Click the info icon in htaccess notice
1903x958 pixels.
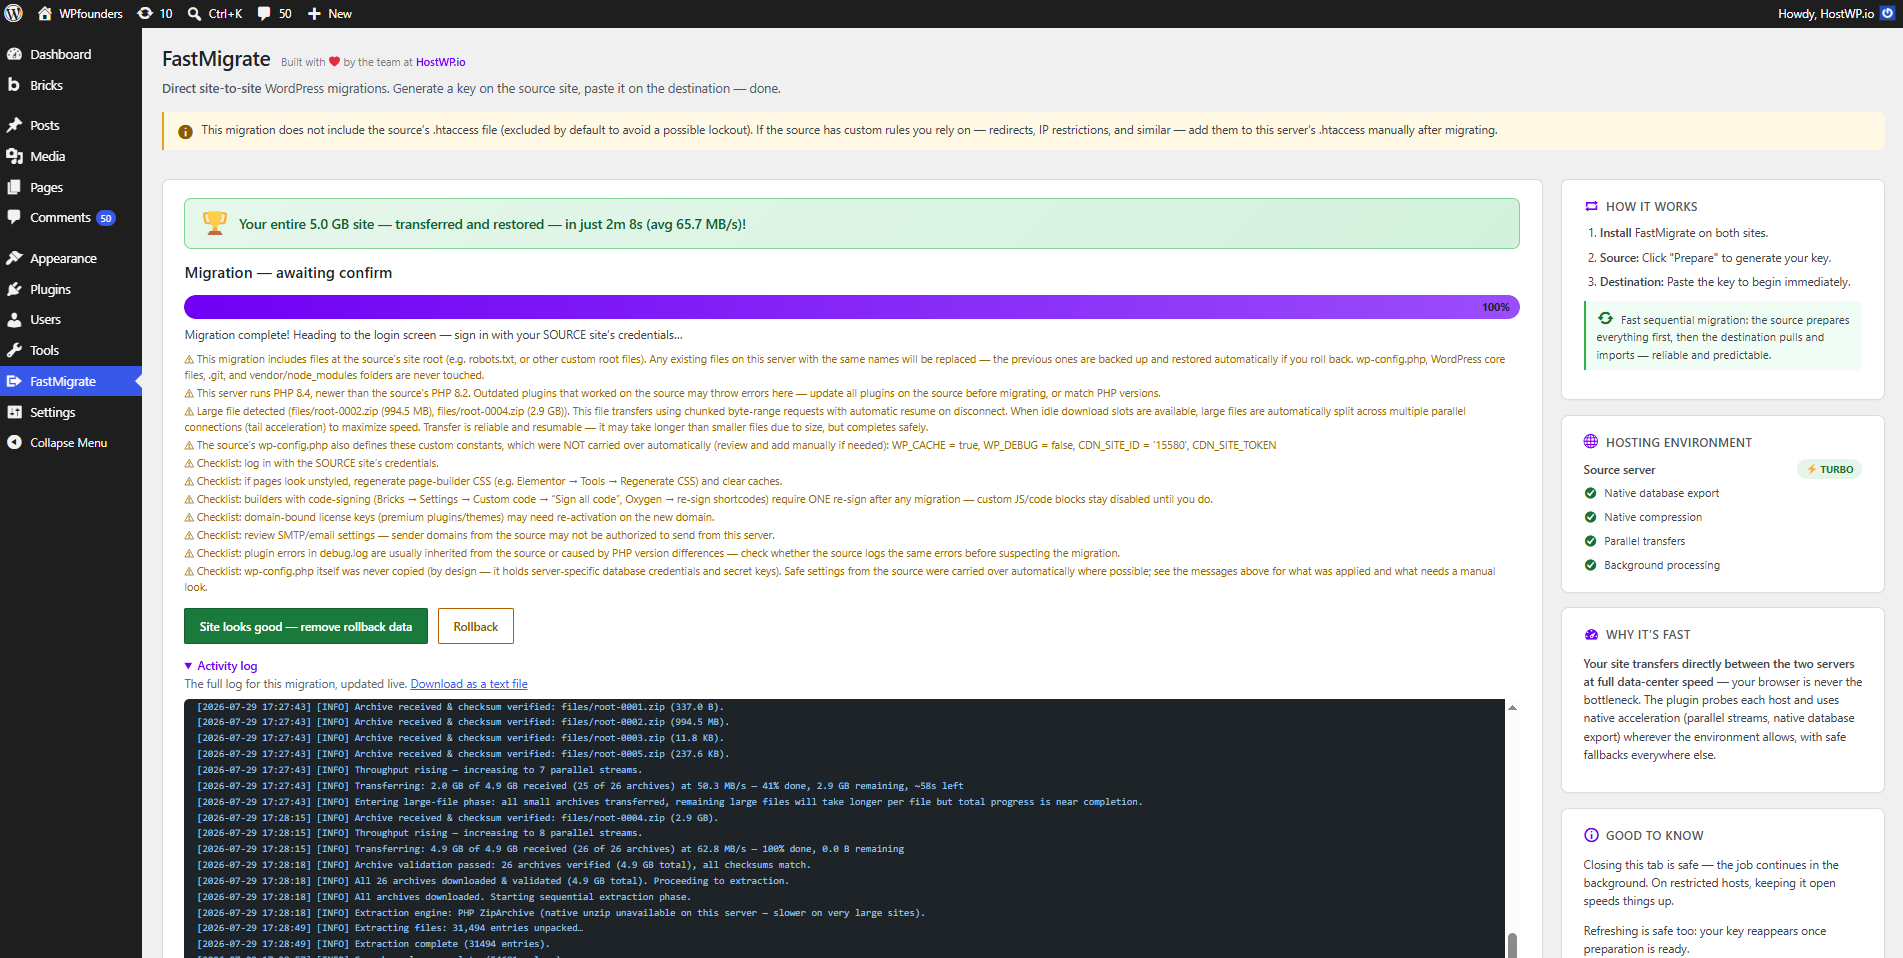coord(185,132)
